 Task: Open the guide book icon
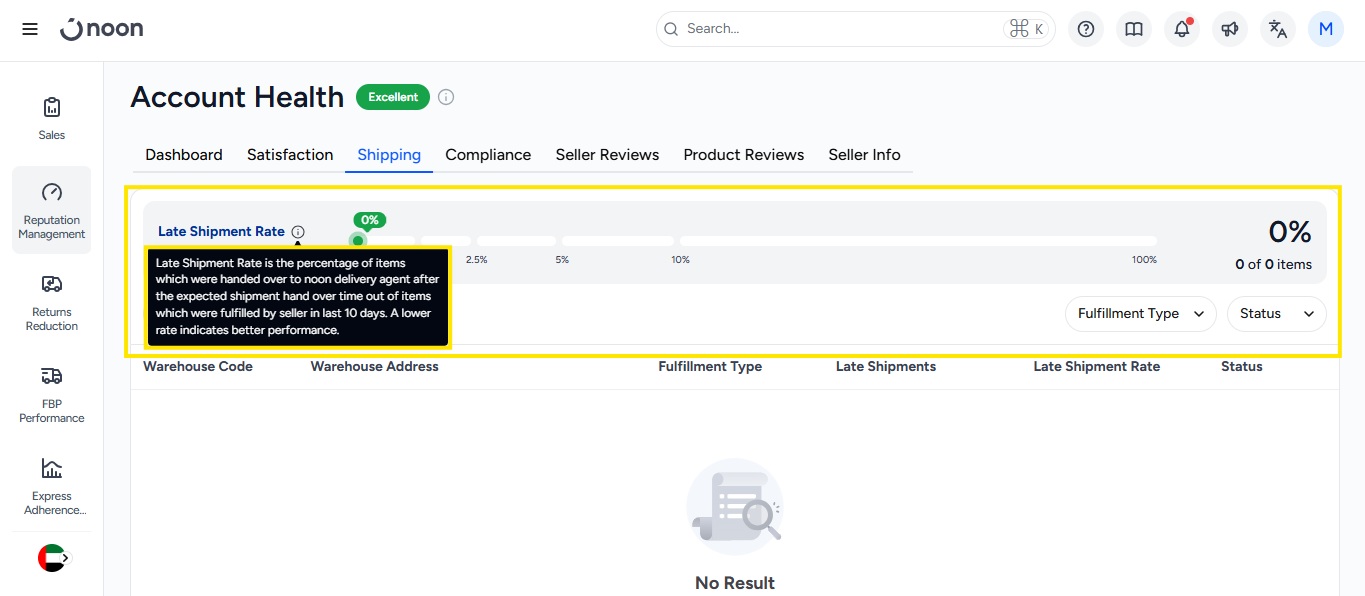(1133, 29)
